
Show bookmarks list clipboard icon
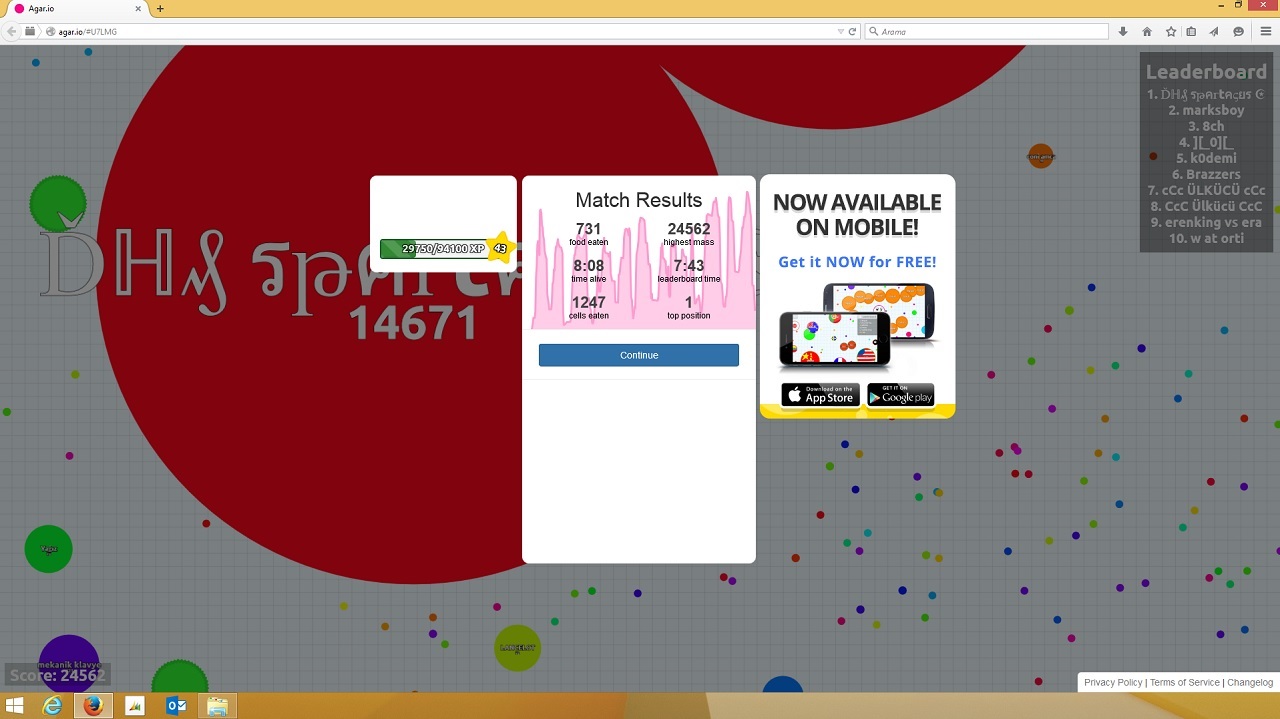(x=1191, y=31)
